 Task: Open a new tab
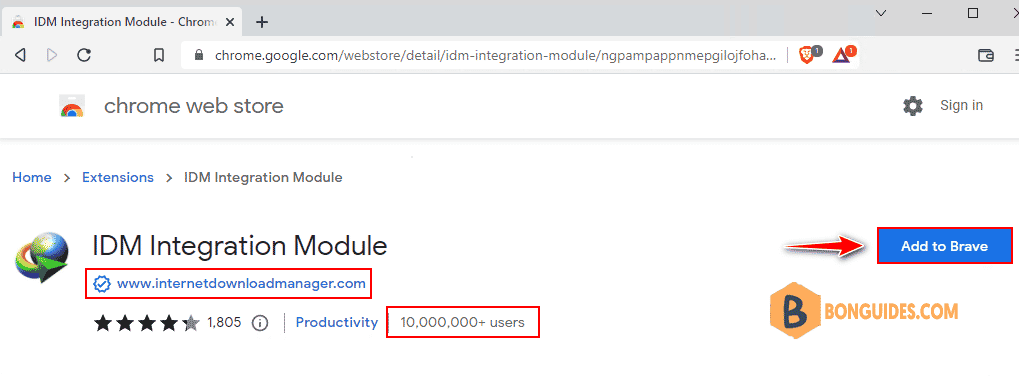[261, 22]
